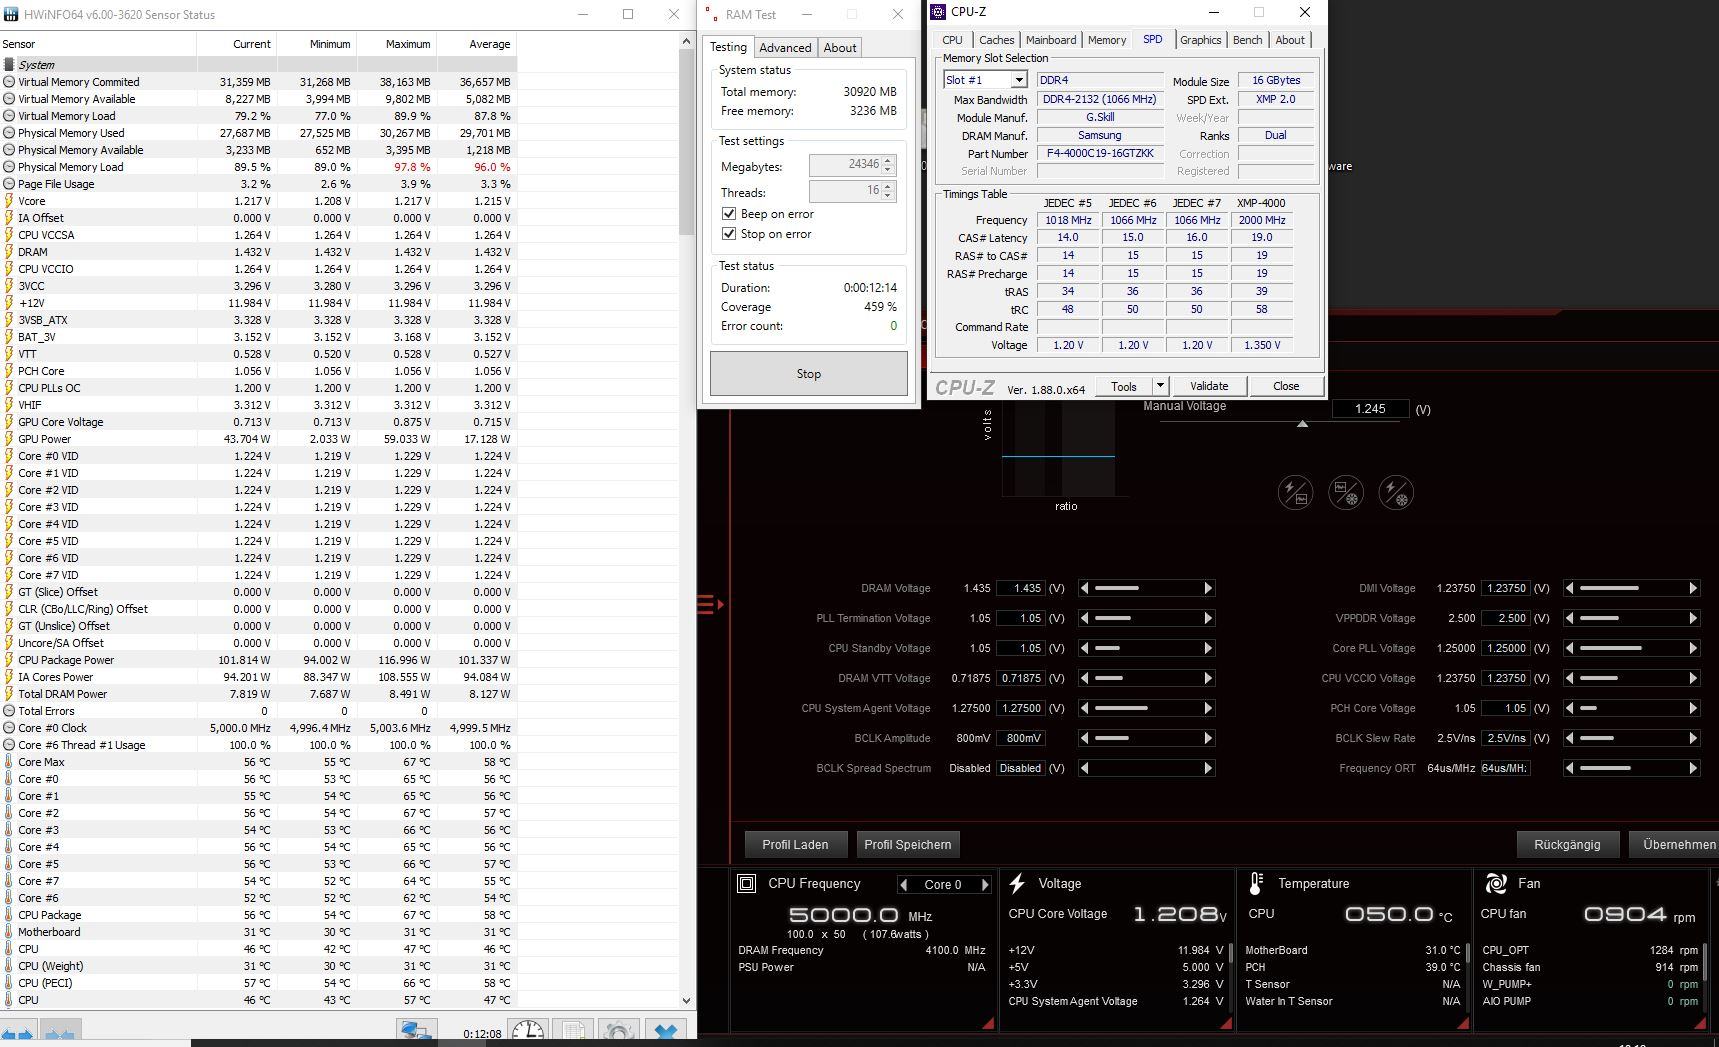Increase PCH Core Voltage with right arrow

click(x=1693, y=708)
